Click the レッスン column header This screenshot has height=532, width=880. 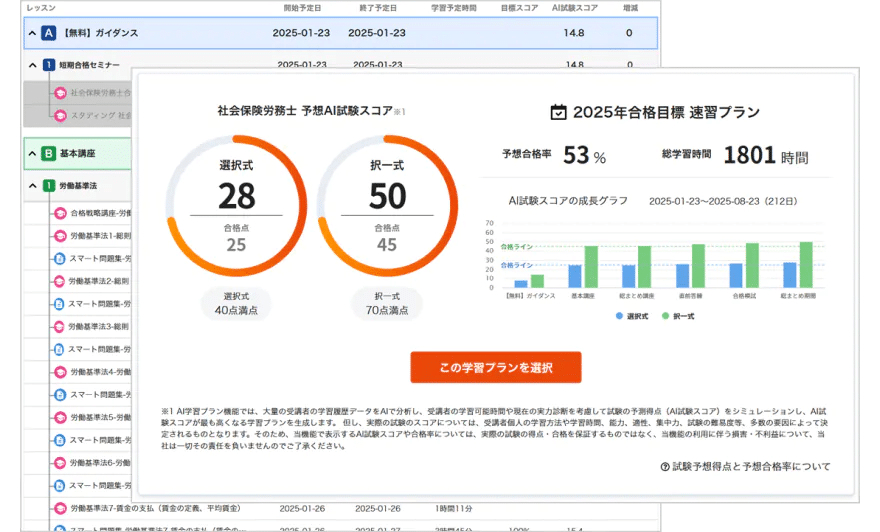coord(41,7)
